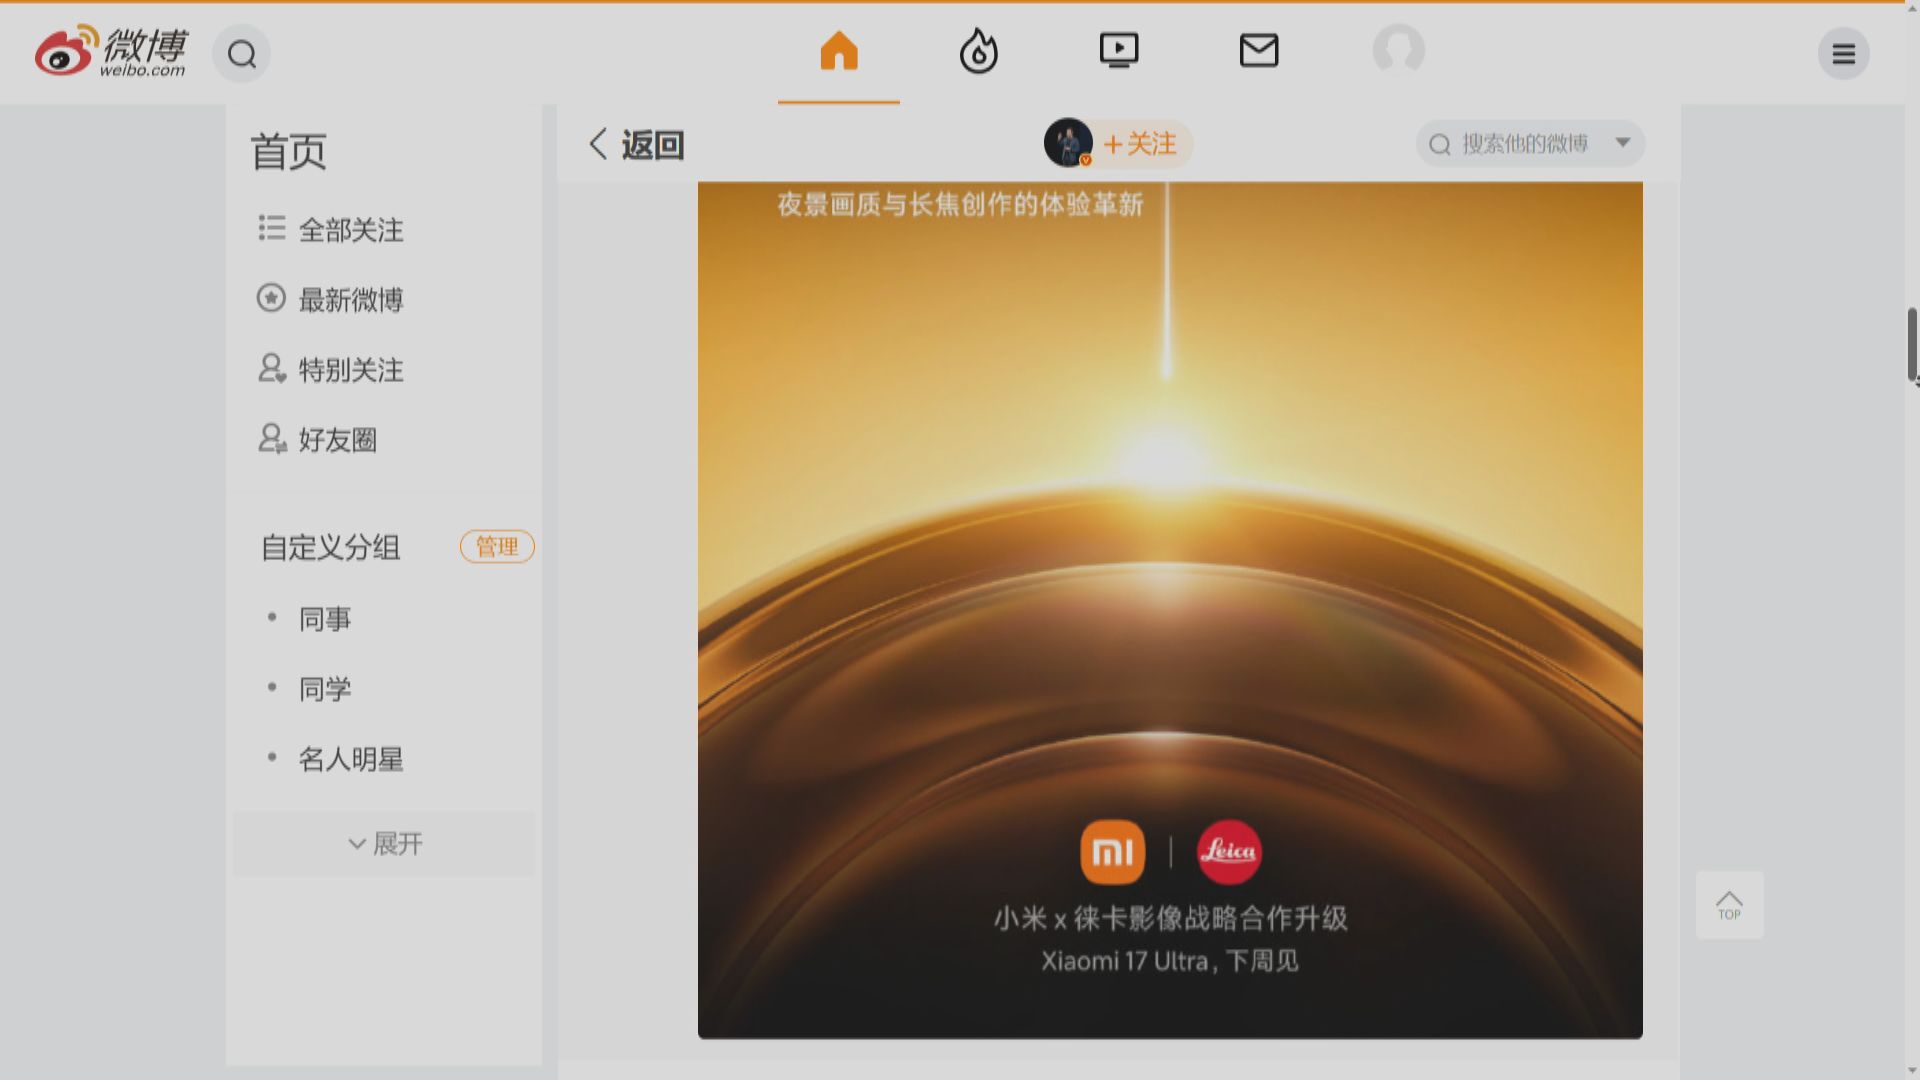Open the Messages envelope icon
This screenshot has height=1080, width=1920.
(x=1258, y=51)
